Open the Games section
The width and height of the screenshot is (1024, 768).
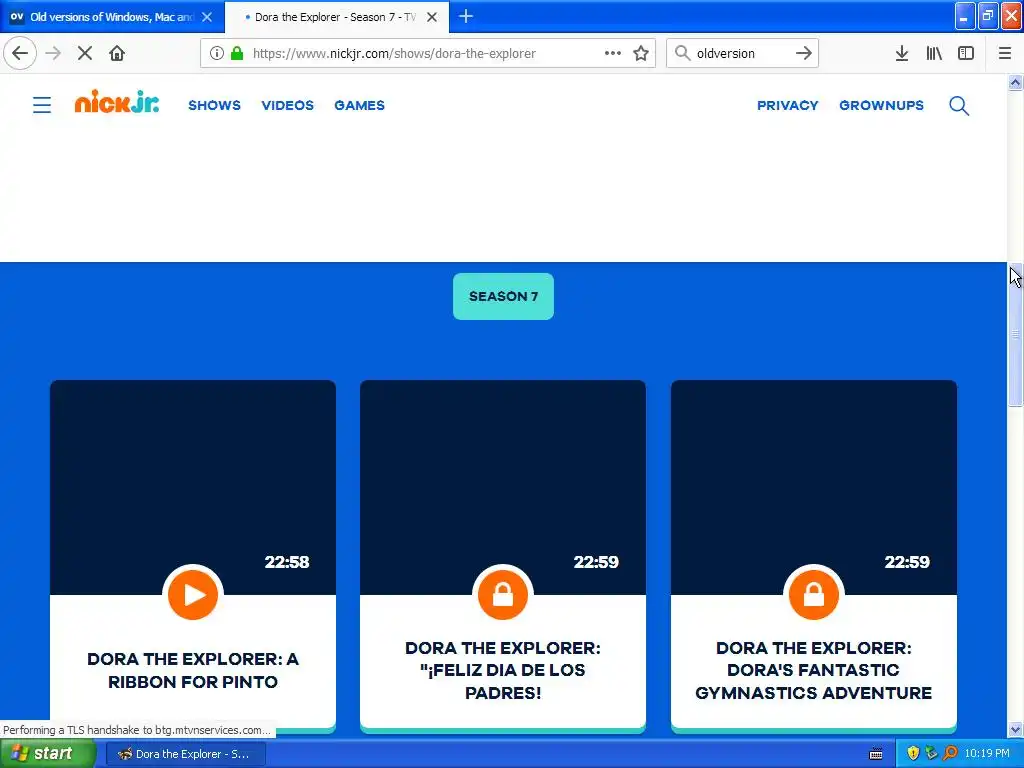tap(359, 105)
